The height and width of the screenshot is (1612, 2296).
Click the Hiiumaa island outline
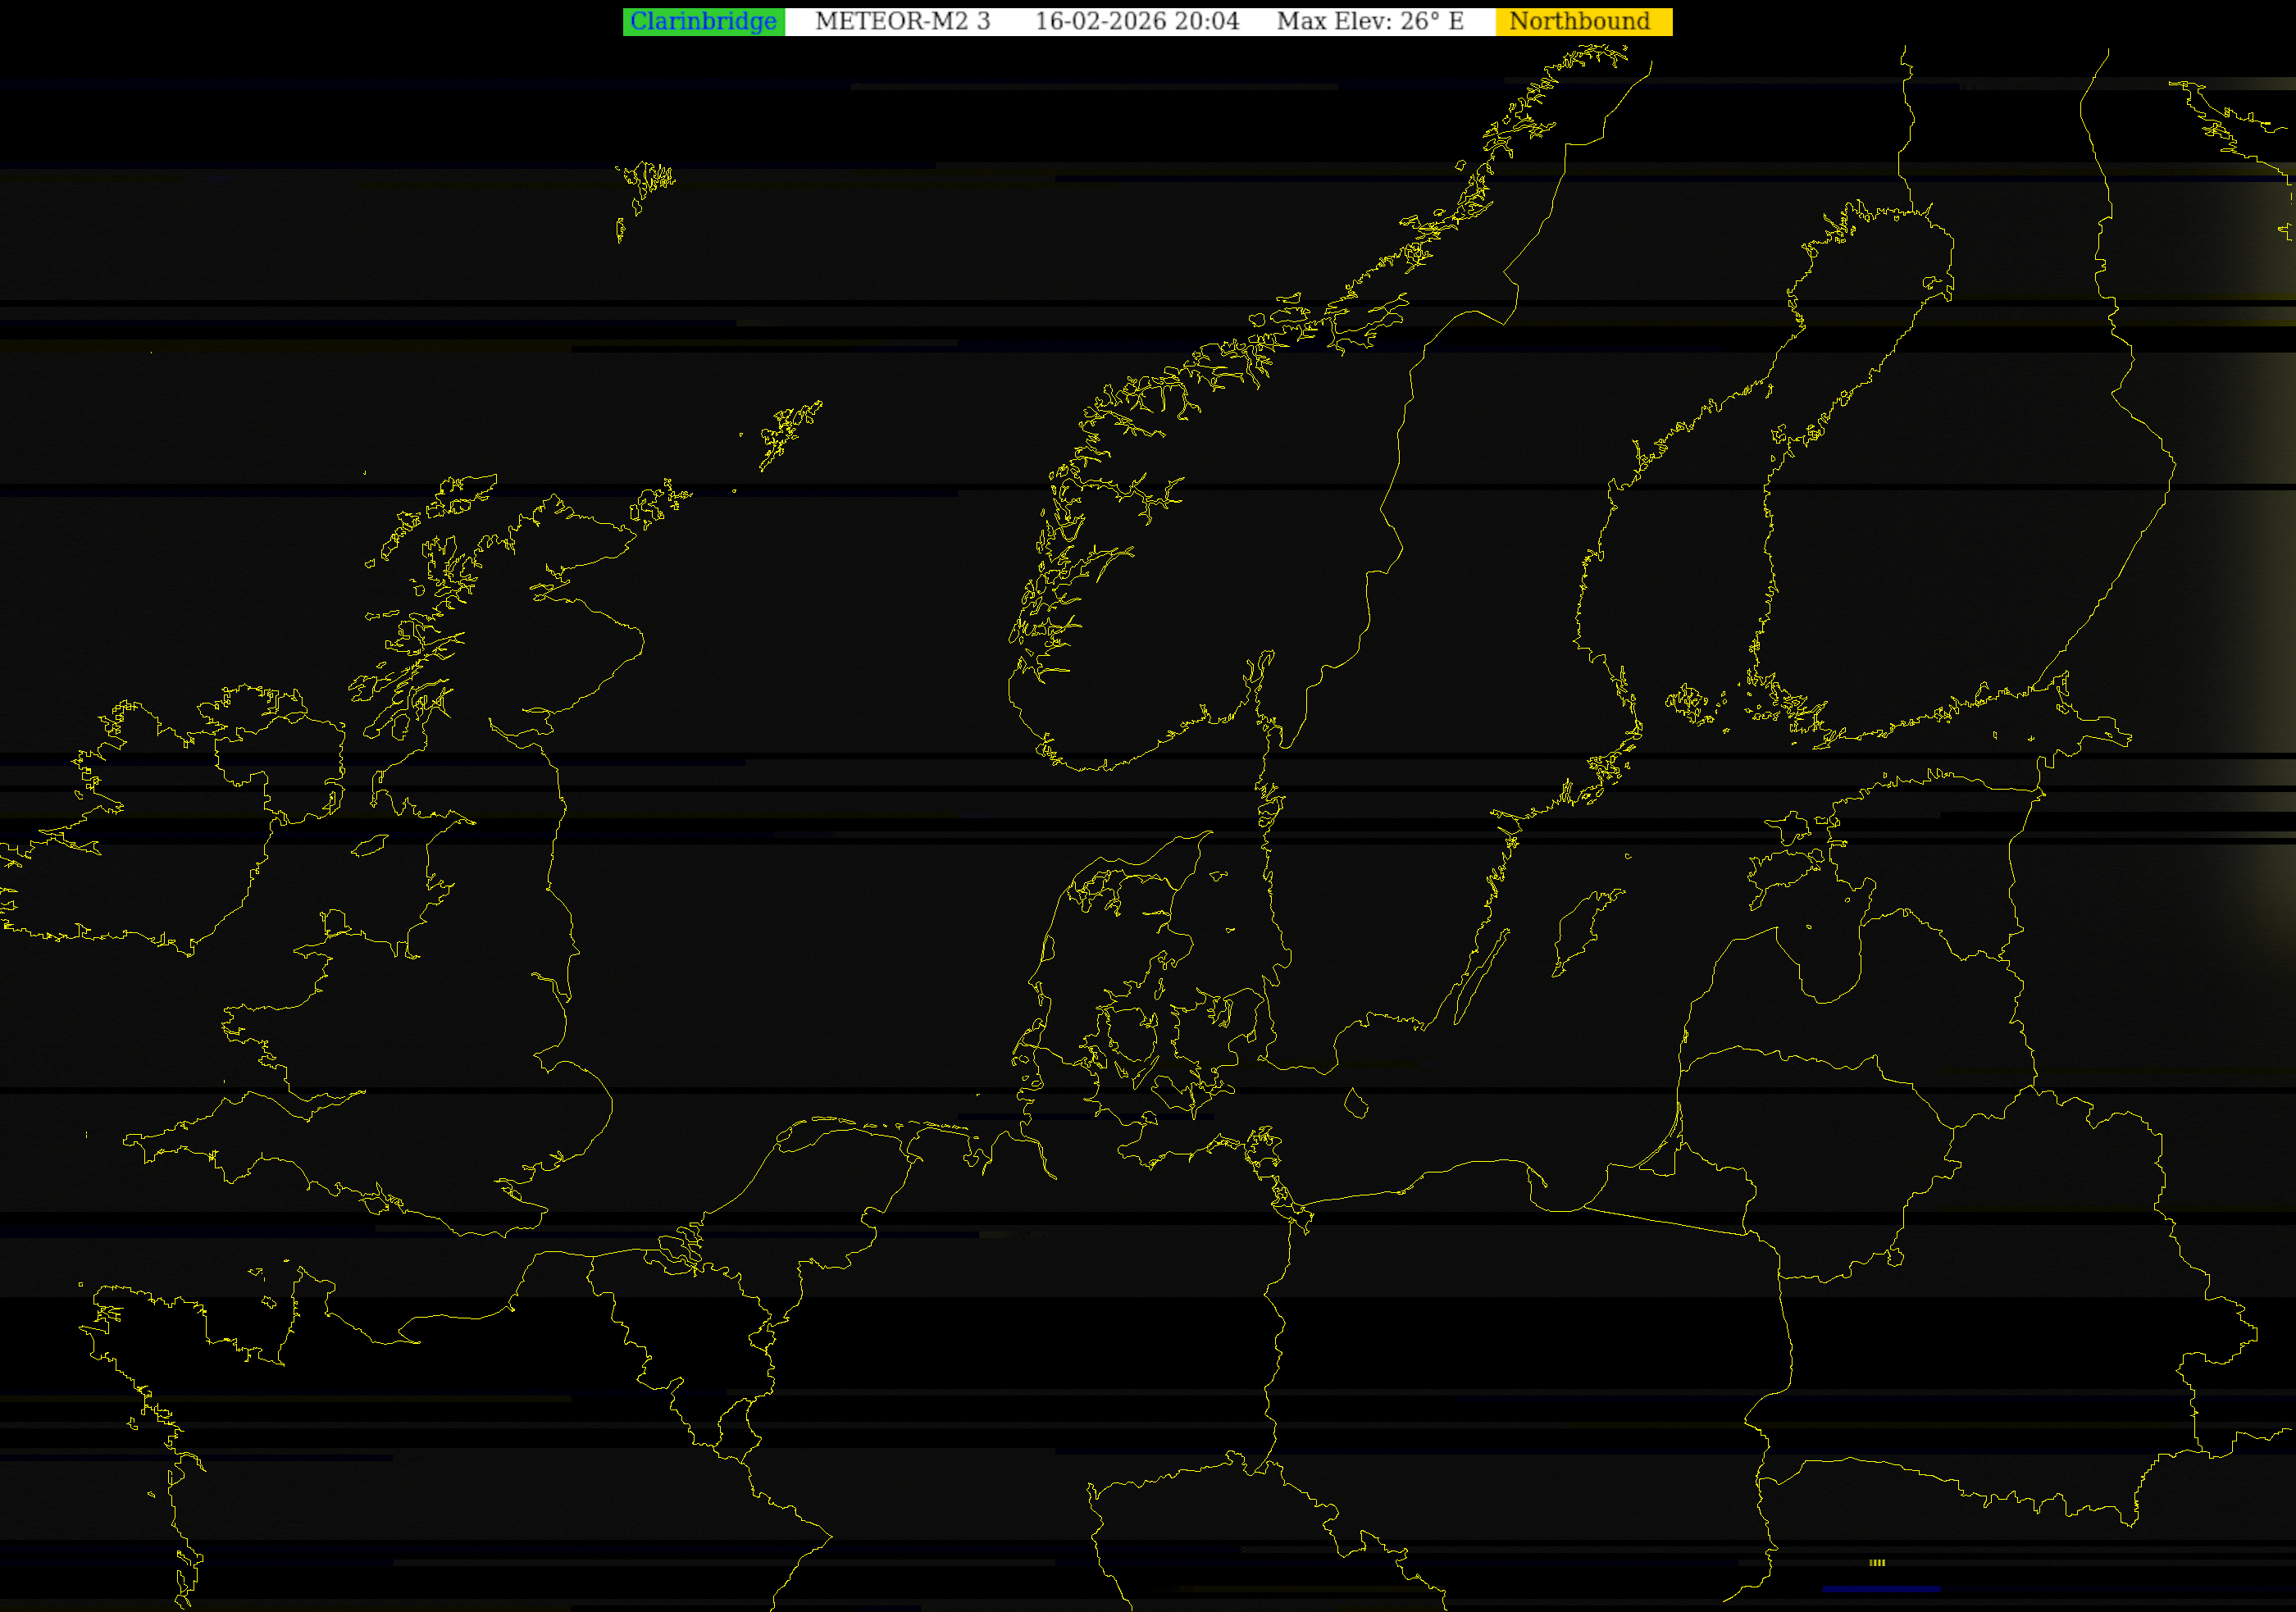pos(1790,827)
